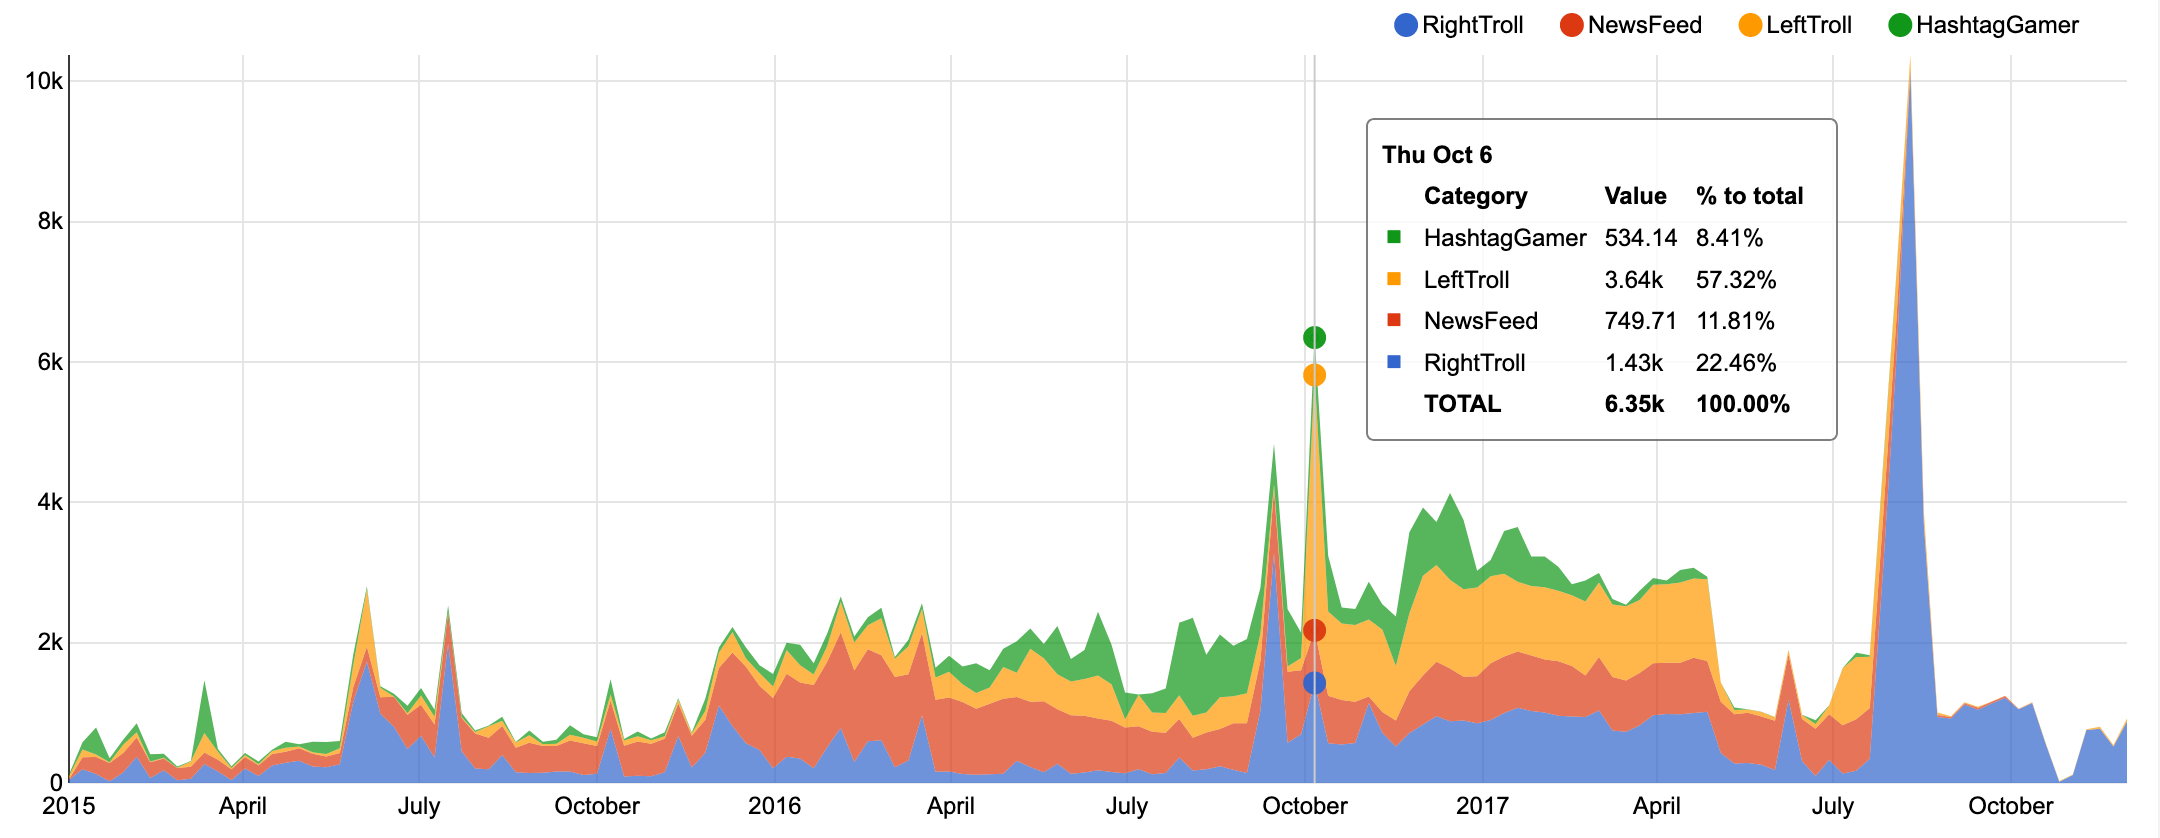This screenshot has height=838, width=2160.
Task: Click TOTAL value 6.35k in tooltip
Action: [1635, 404]
